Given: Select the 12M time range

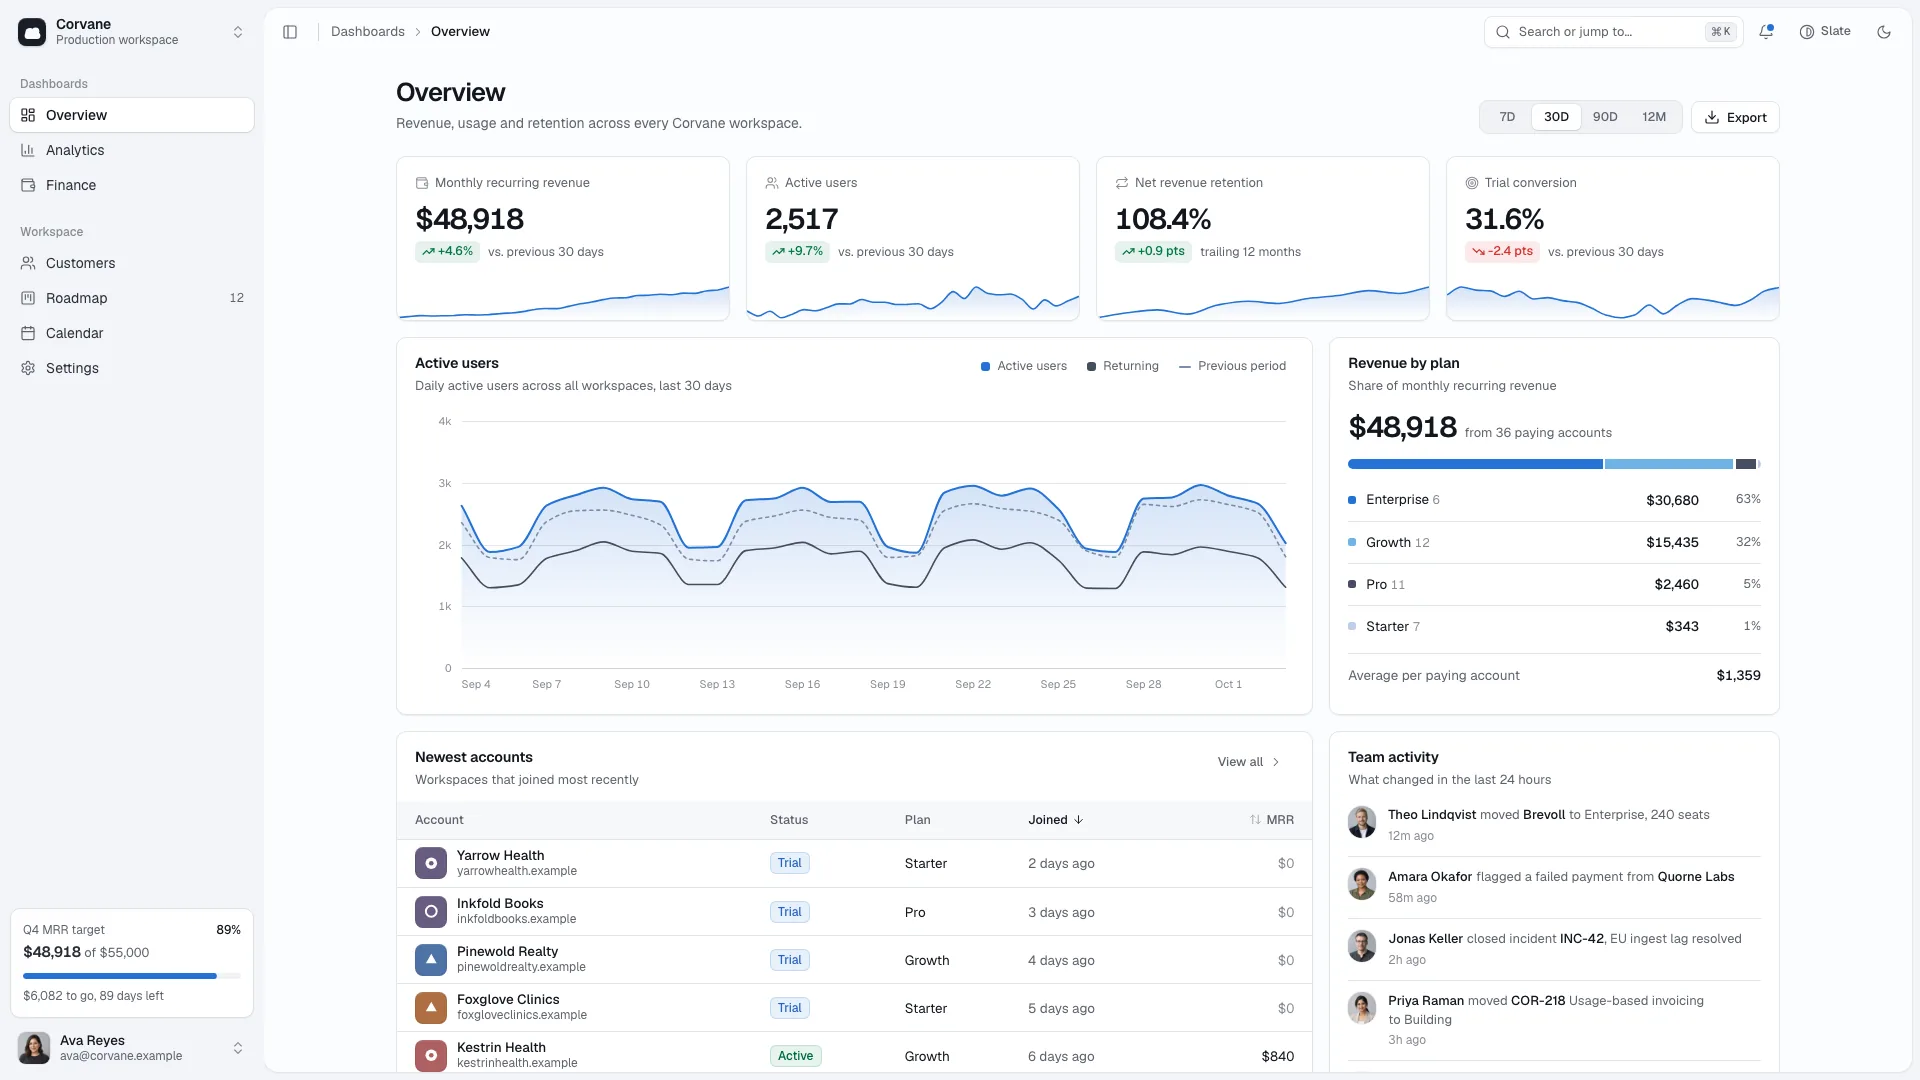Looking at the screenshot, I should click(x=1654, y=117).
